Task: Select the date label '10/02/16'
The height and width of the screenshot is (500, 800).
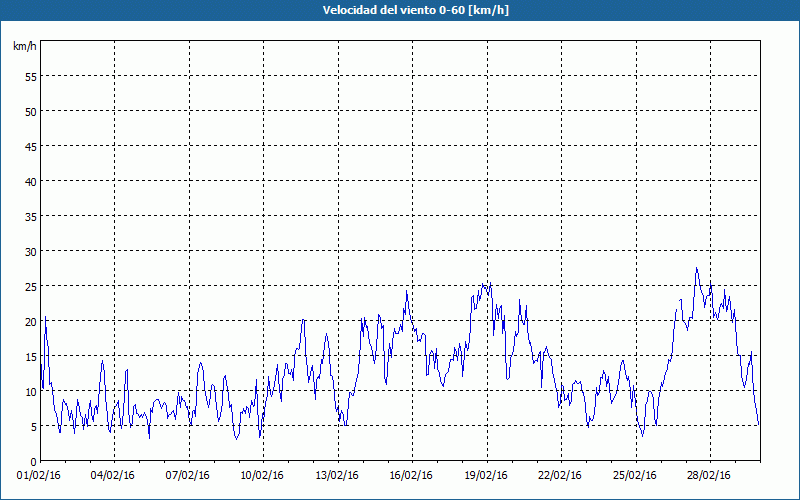Action: tap(262, 476)
